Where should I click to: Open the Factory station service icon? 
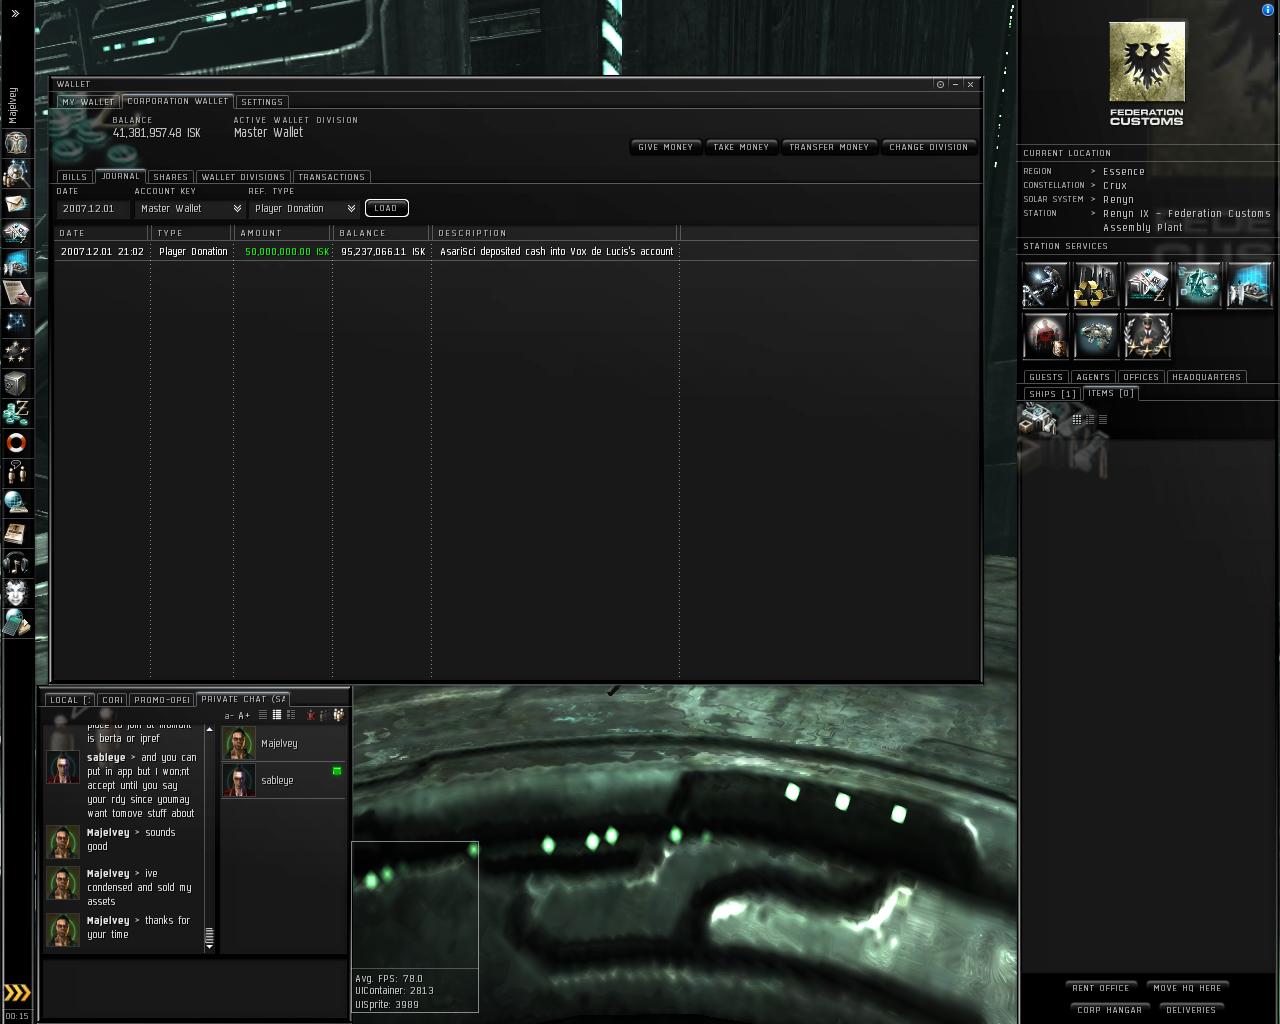coord(1249,285)
